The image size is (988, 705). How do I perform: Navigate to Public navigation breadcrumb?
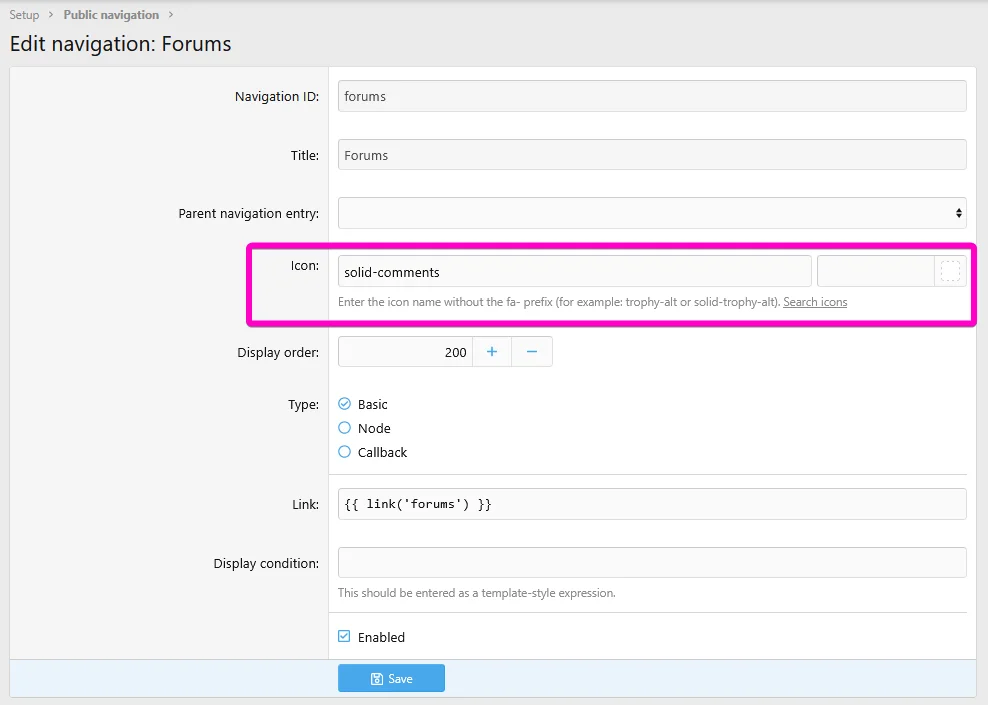111,15
